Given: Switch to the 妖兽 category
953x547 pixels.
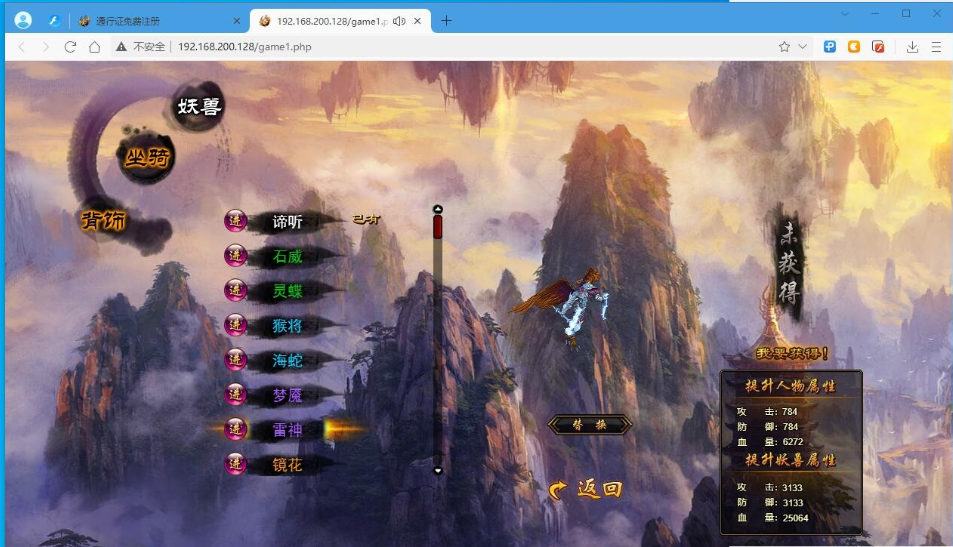Looking at the screenshot, I should 199,107.
